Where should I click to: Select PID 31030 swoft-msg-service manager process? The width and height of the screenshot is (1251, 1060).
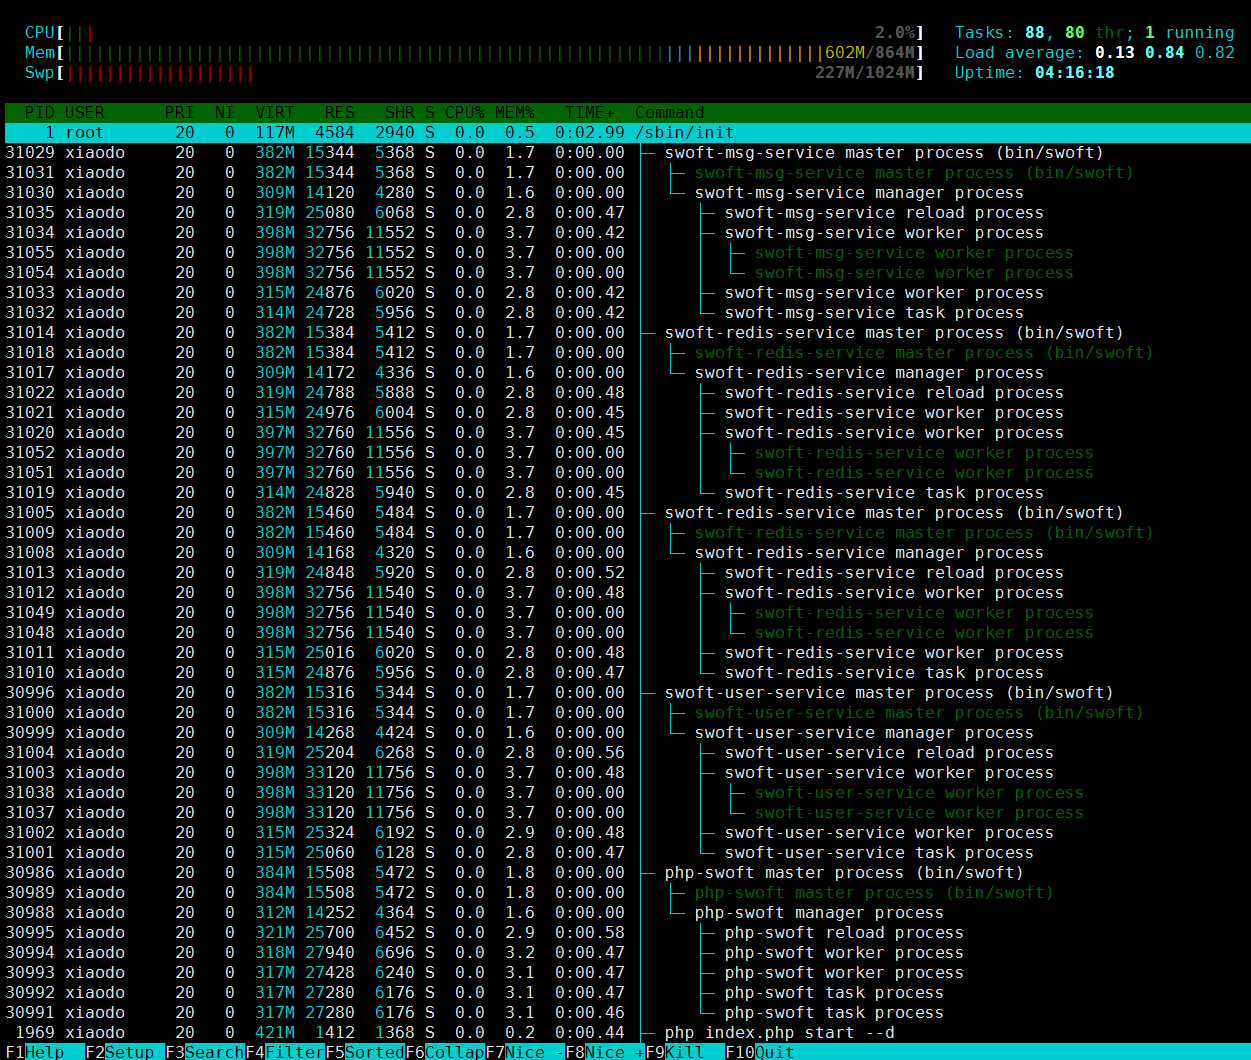click(627, 192)
